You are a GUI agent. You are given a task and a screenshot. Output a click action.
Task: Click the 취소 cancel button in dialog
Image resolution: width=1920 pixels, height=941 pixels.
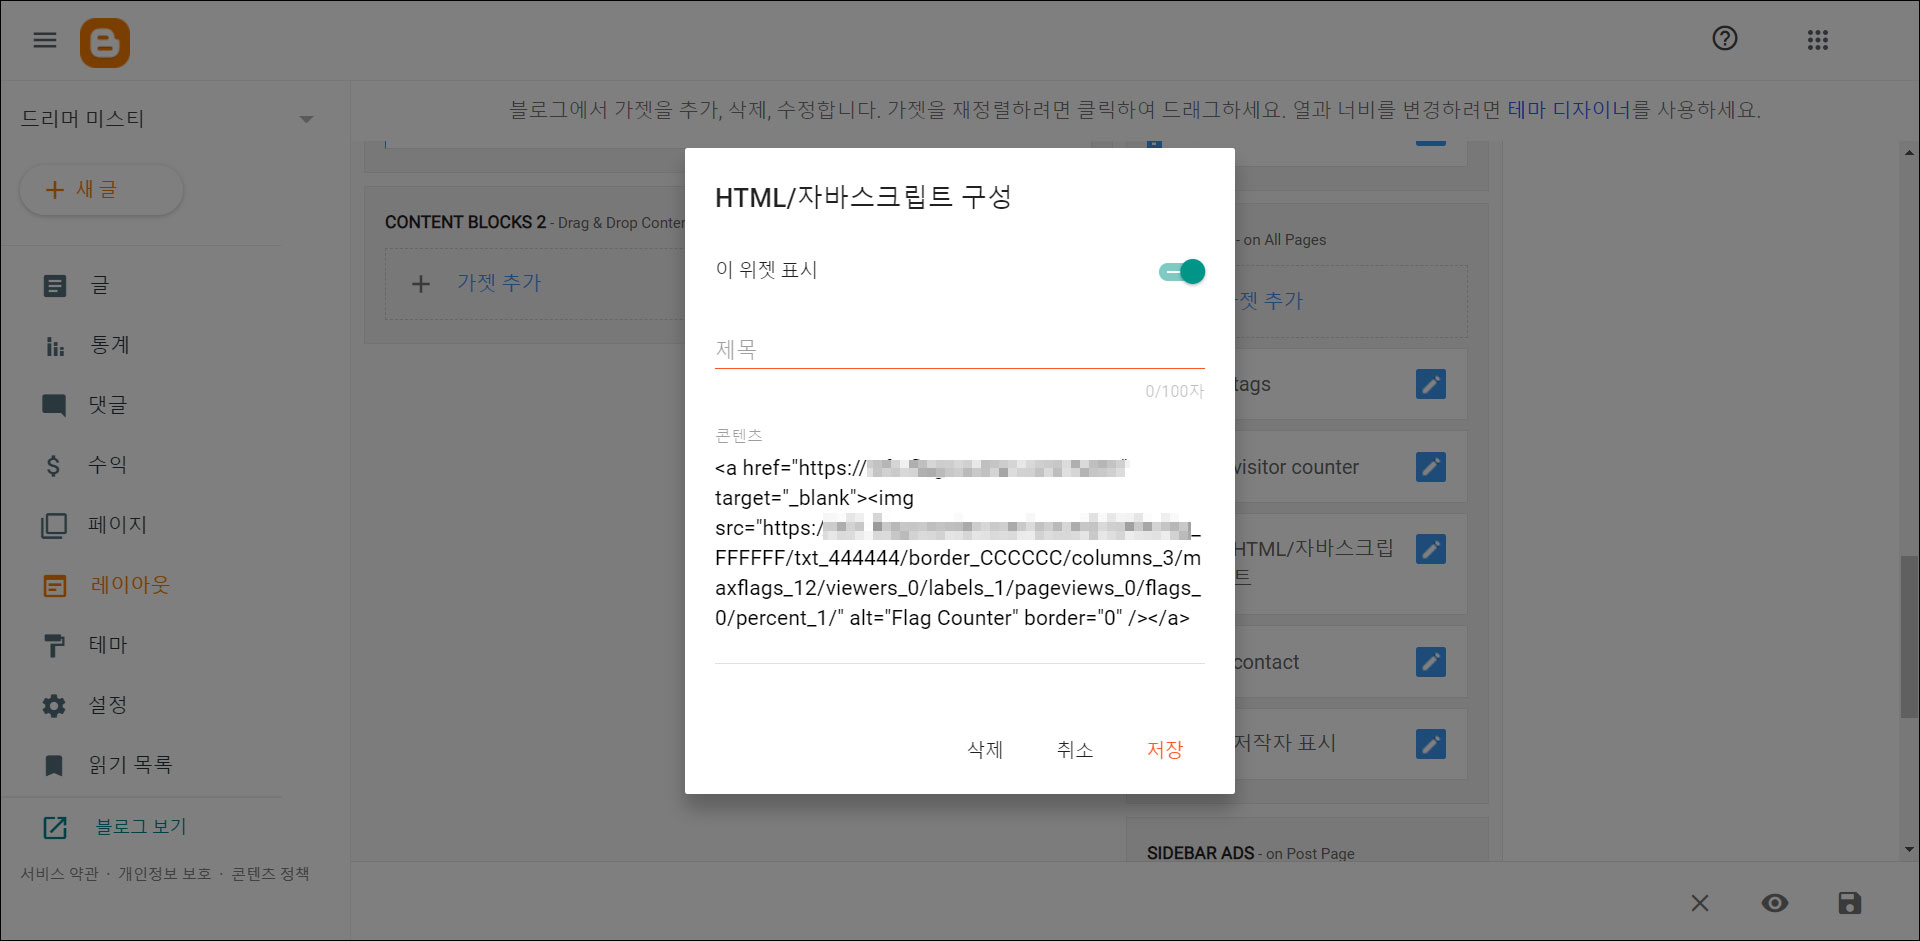click(1075, 750)
